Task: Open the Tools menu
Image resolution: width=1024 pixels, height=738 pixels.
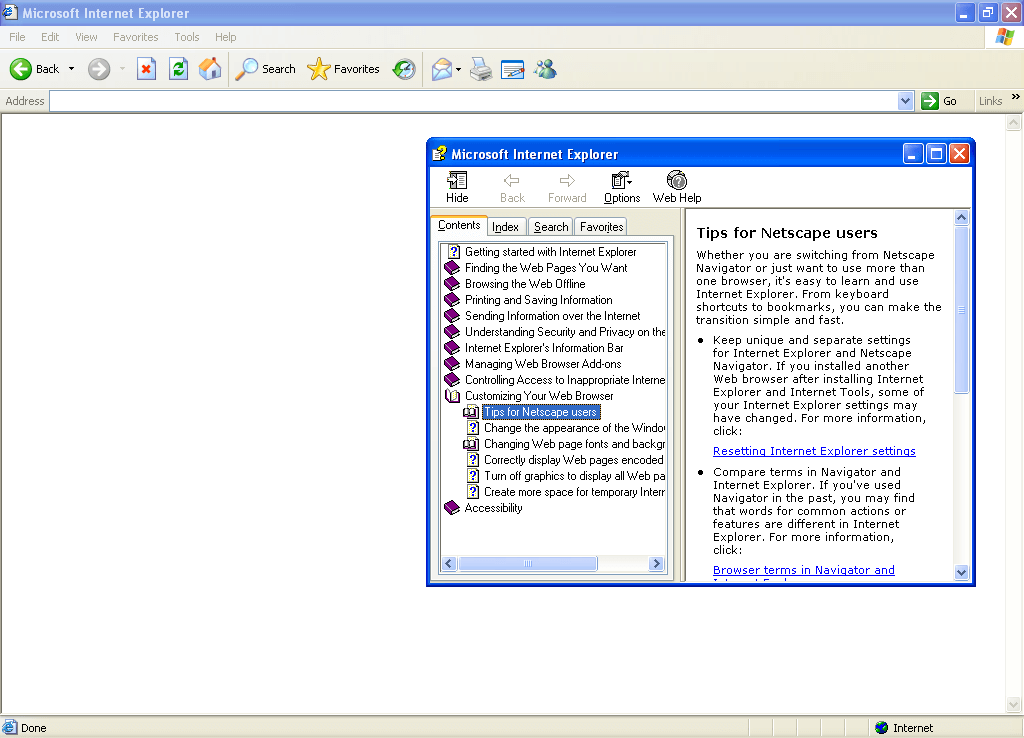Action: 187,37
